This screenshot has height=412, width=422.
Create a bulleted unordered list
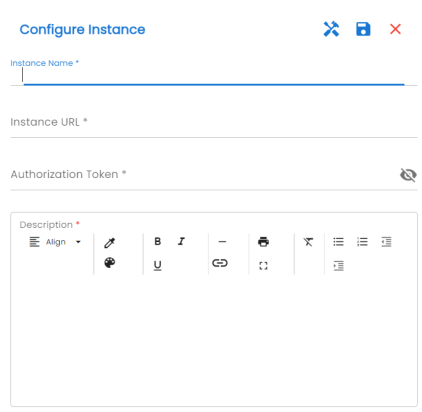tap(338, 242)
